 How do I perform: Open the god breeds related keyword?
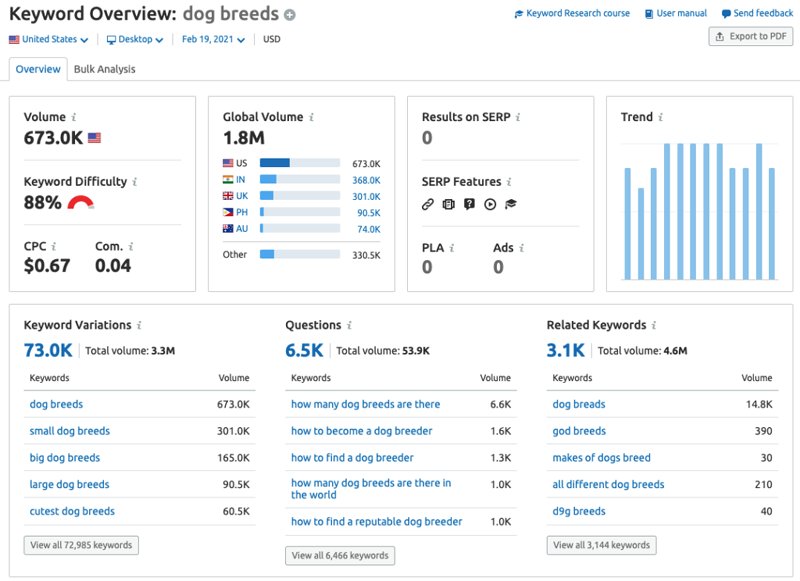coord(579,431)
